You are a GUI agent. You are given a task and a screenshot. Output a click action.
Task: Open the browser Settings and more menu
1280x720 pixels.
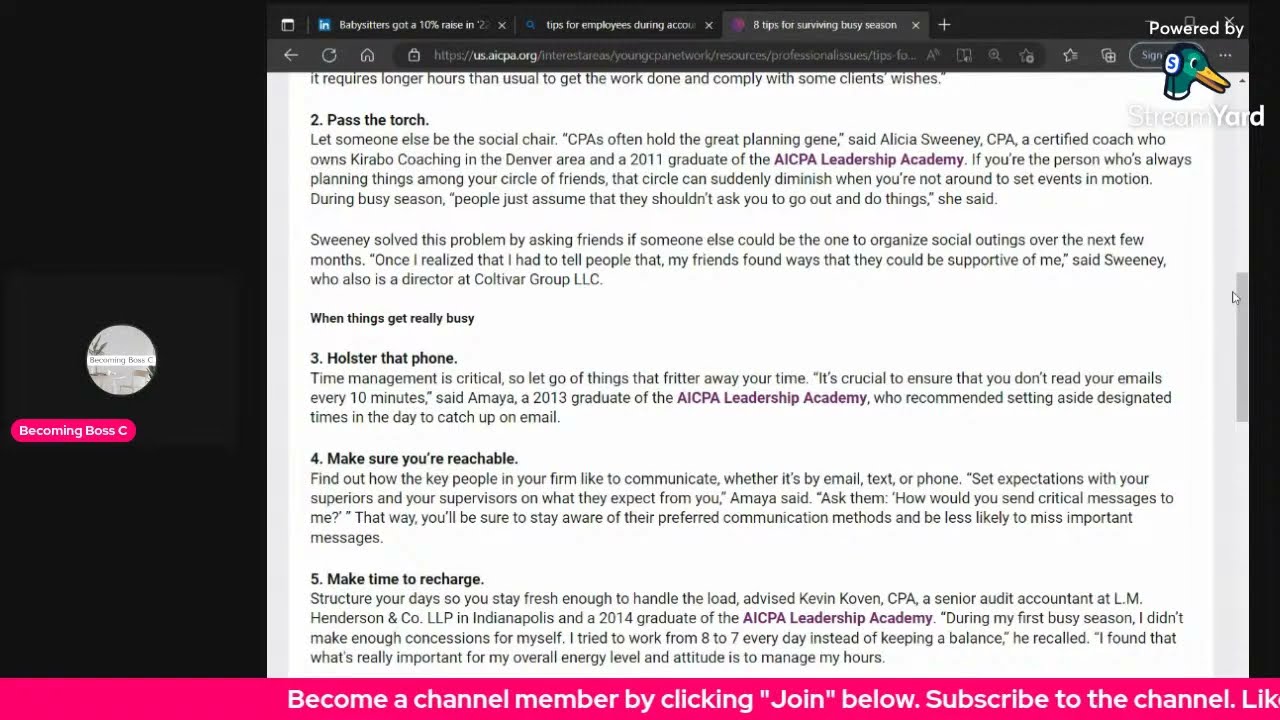1225,55
